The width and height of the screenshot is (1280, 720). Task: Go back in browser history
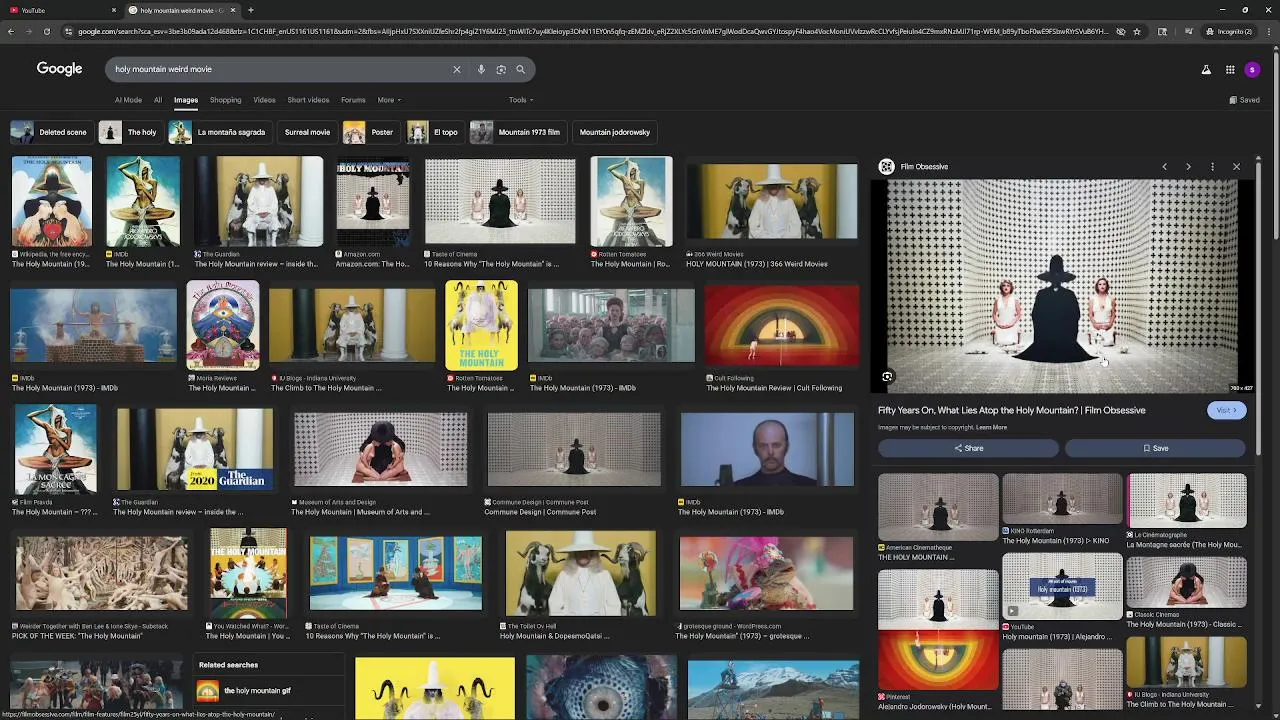11,31
